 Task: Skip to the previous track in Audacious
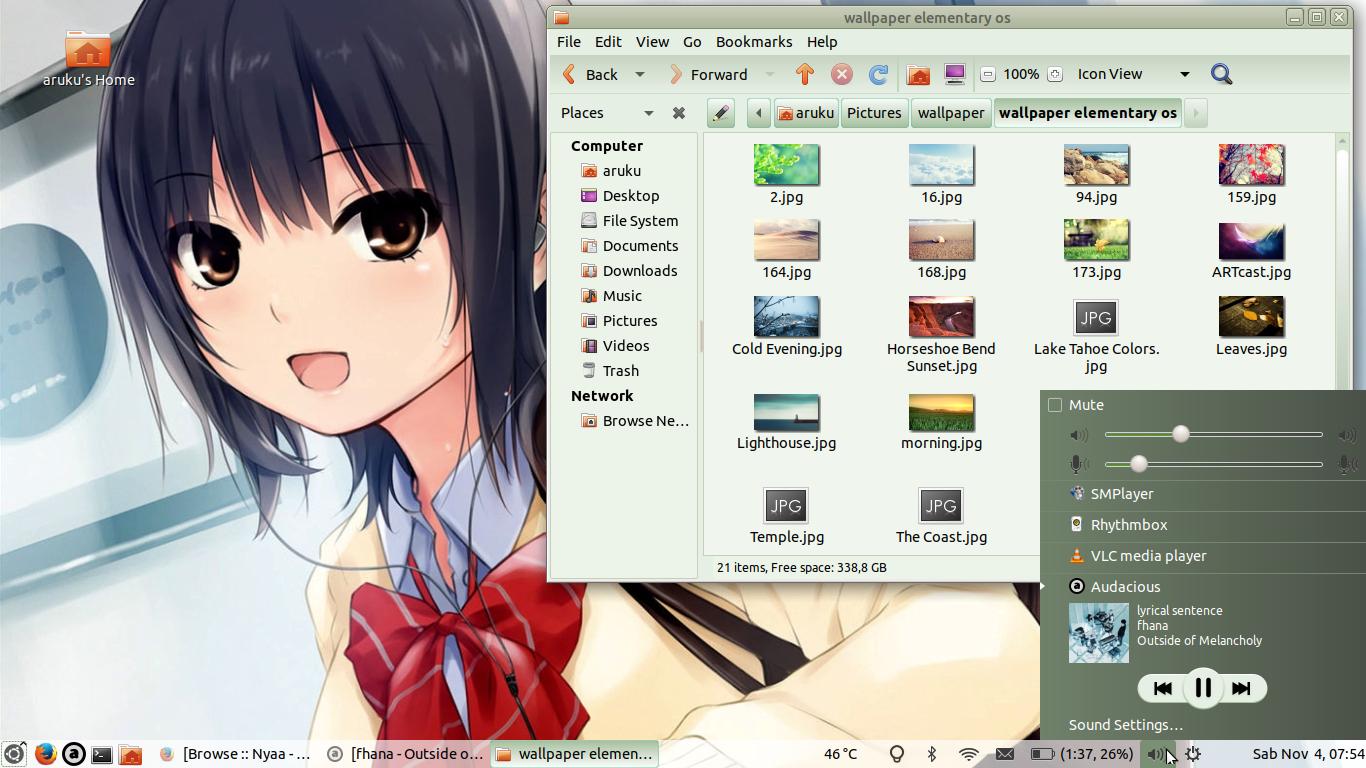click(1163, 688)
